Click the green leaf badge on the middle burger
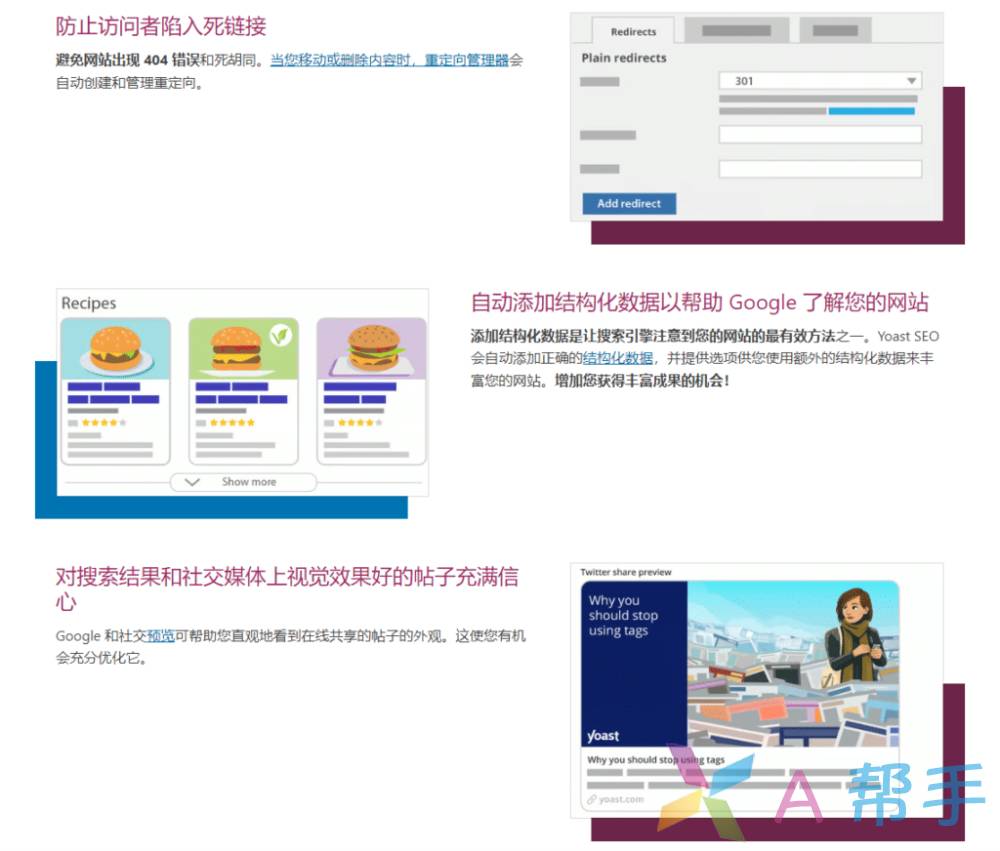 pyautogui.click(x=280, y=336)
